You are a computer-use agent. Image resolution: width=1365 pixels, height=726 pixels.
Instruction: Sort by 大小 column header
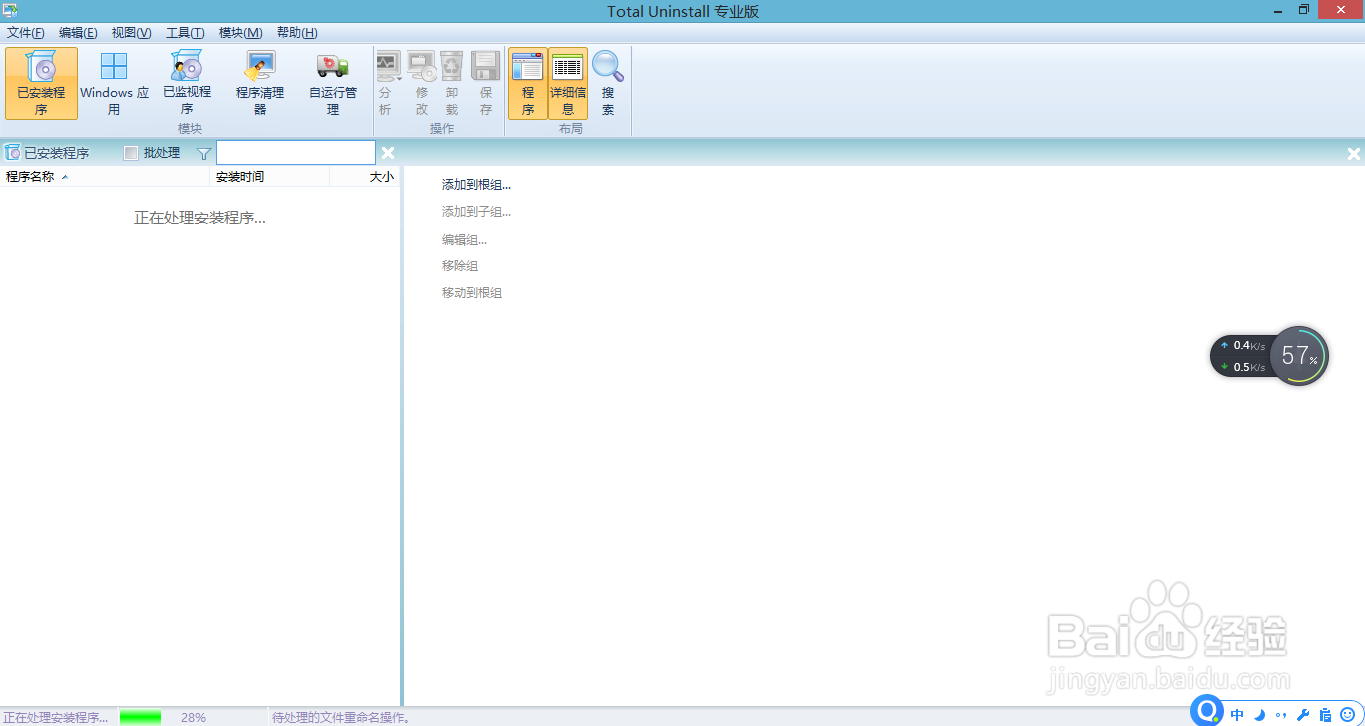pyautogui.click(x=365, y=177)
